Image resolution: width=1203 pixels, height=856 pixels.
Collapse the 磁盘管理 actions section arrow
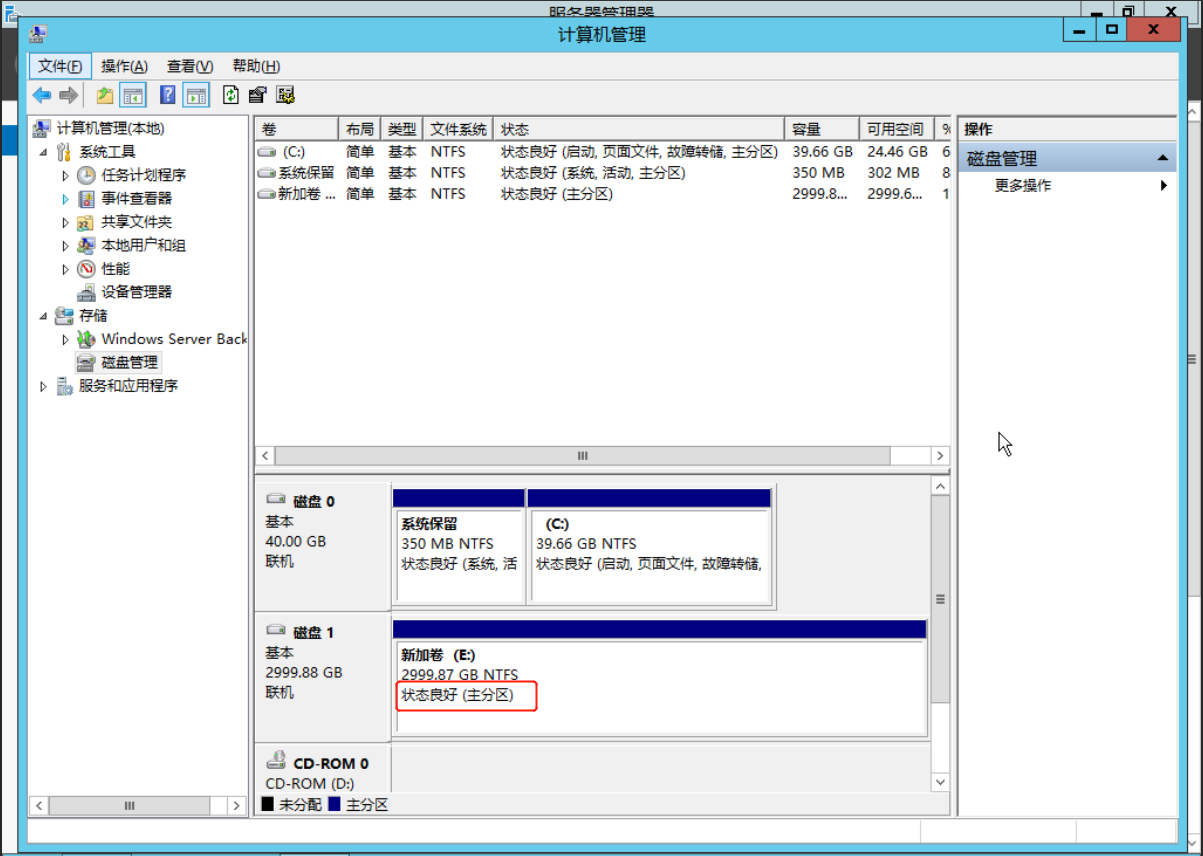point(1162,158)
